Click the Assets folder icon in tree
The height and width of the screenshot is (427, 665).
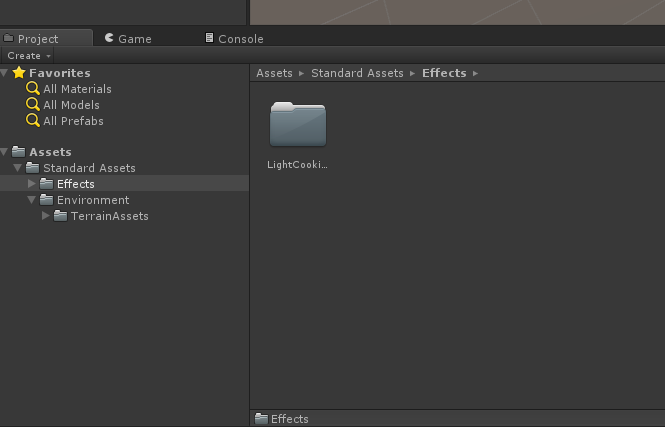point(19,151)
